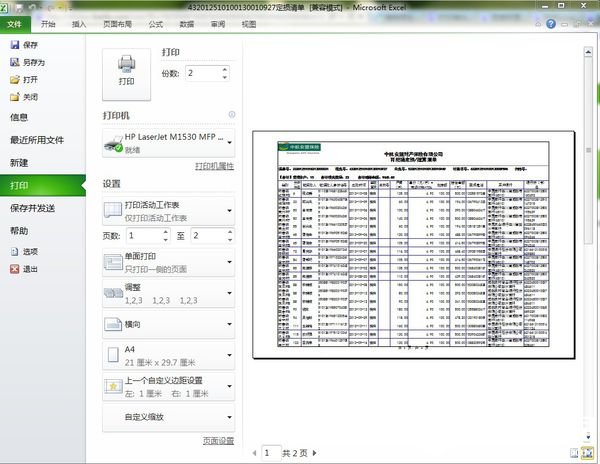
Task: Open 单面打印 duplex dropdown
Action: click(x=169, y=262)
